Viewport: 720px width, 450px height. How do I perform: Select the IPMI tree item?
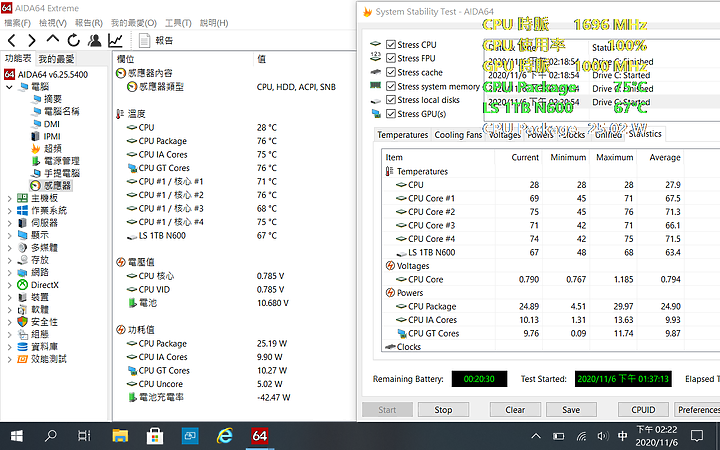[x=52, y=136]
